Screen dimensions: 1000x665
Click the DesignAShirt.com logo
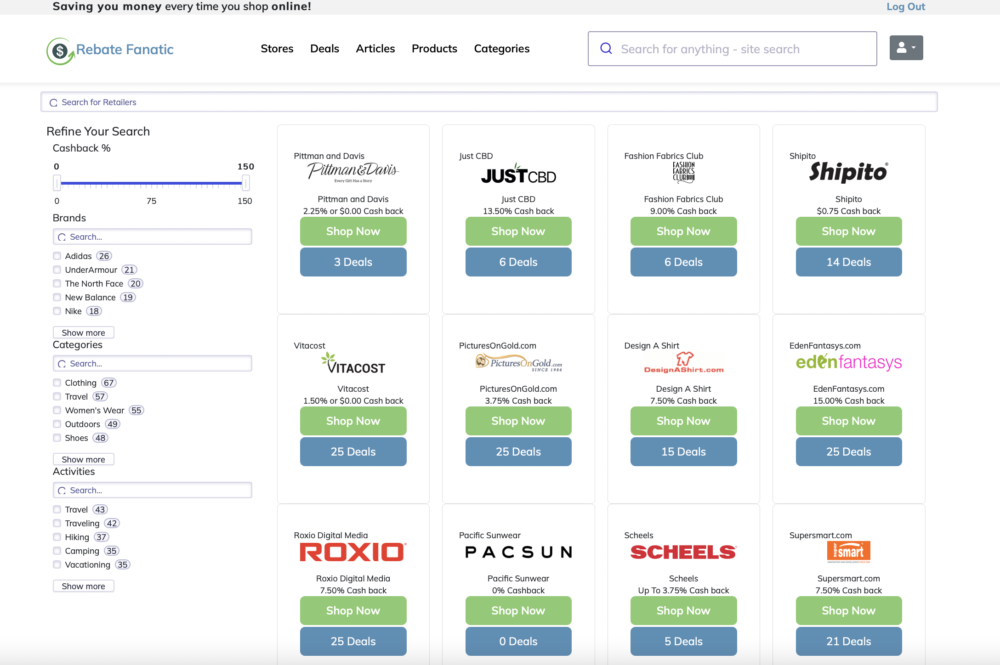click(683, 362)
